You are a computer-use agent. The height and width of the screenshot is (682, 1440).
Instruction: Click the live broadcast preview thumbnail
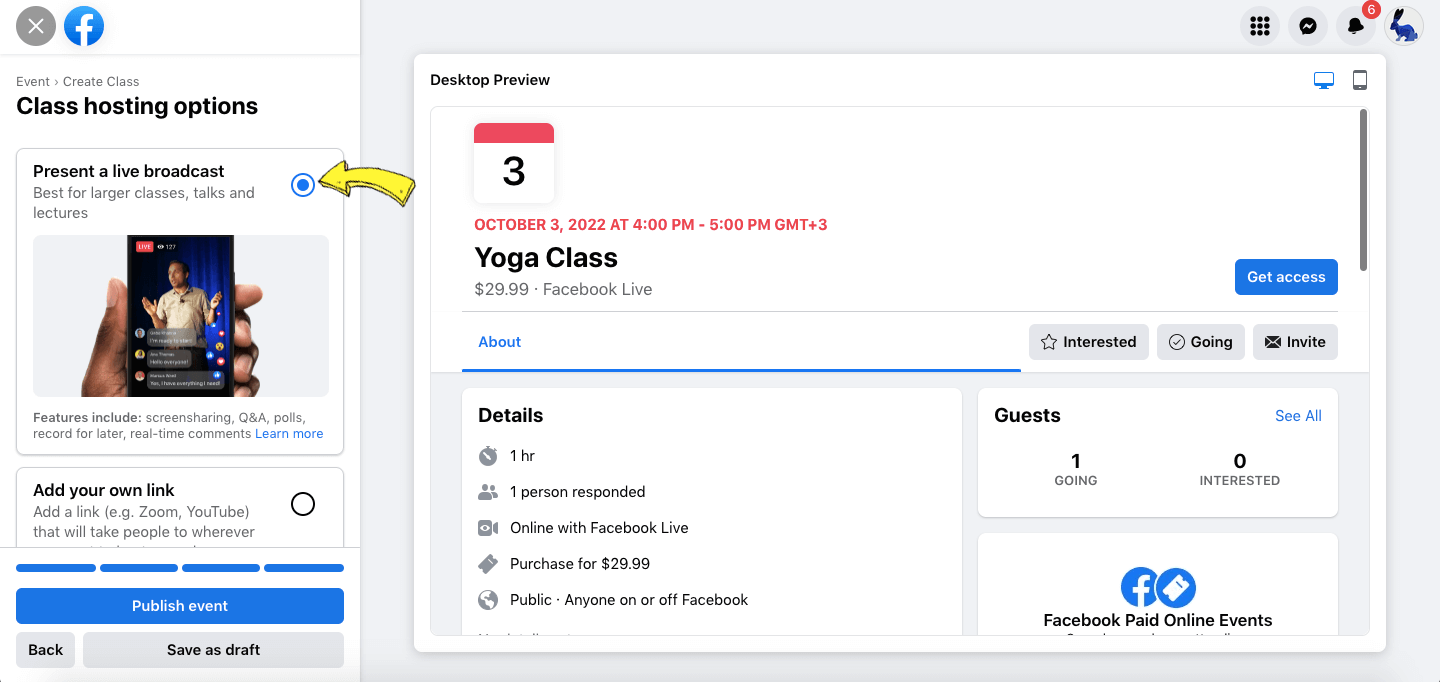click(x=181, y=316)
